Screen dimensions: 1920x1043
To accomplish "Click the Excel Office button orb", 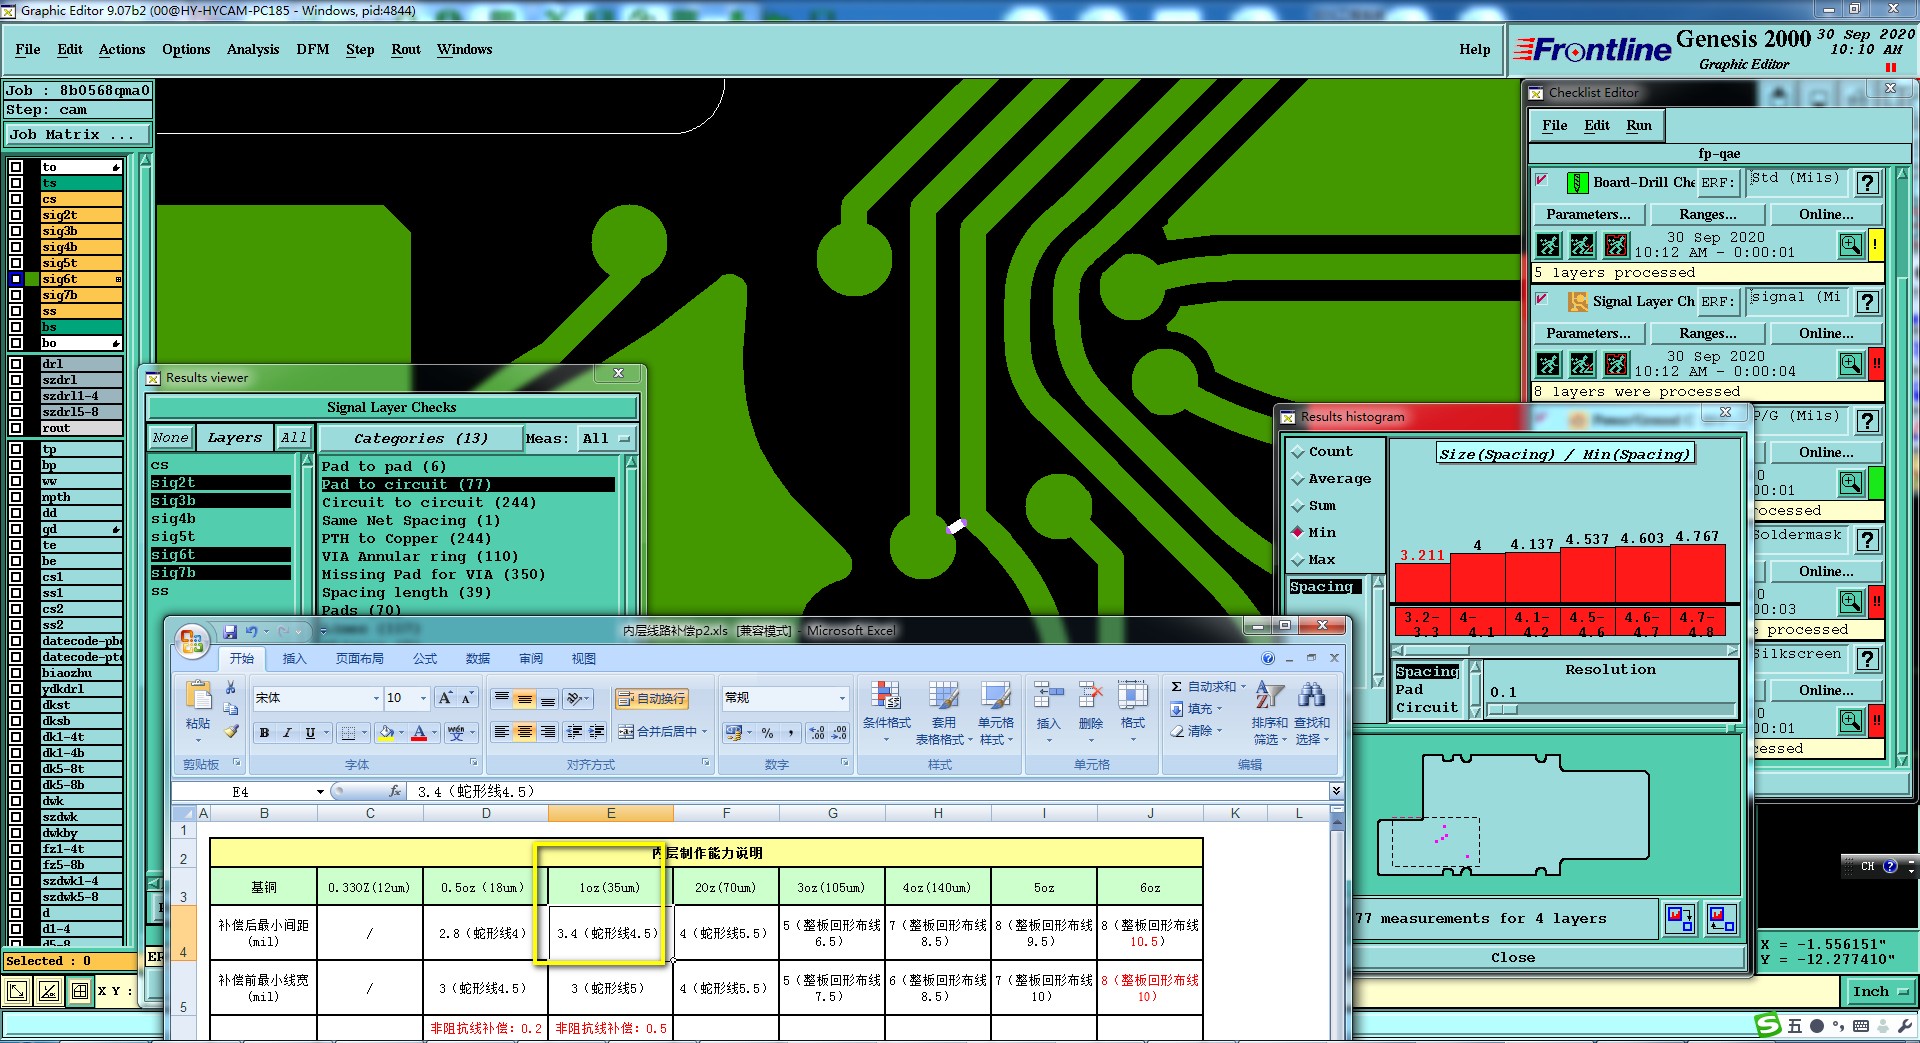I will click(192, 641).
